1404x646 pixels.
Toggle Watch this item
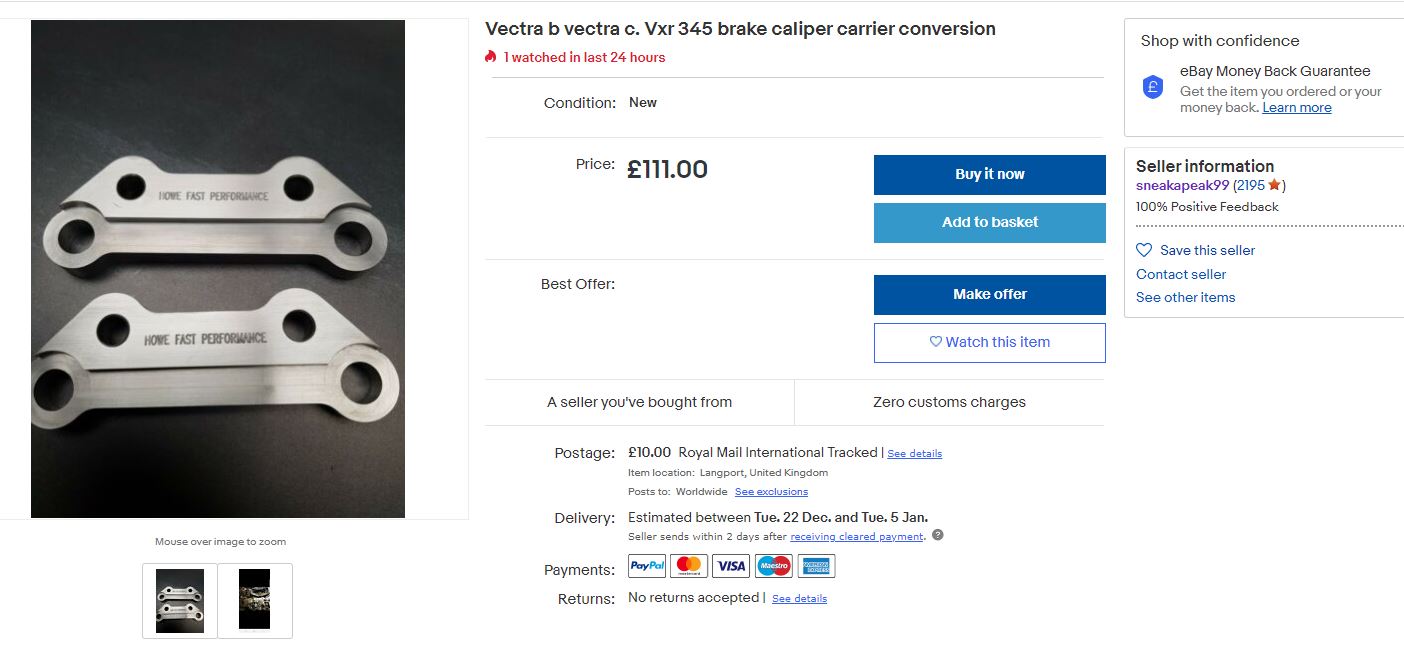[x=989, y=342]
